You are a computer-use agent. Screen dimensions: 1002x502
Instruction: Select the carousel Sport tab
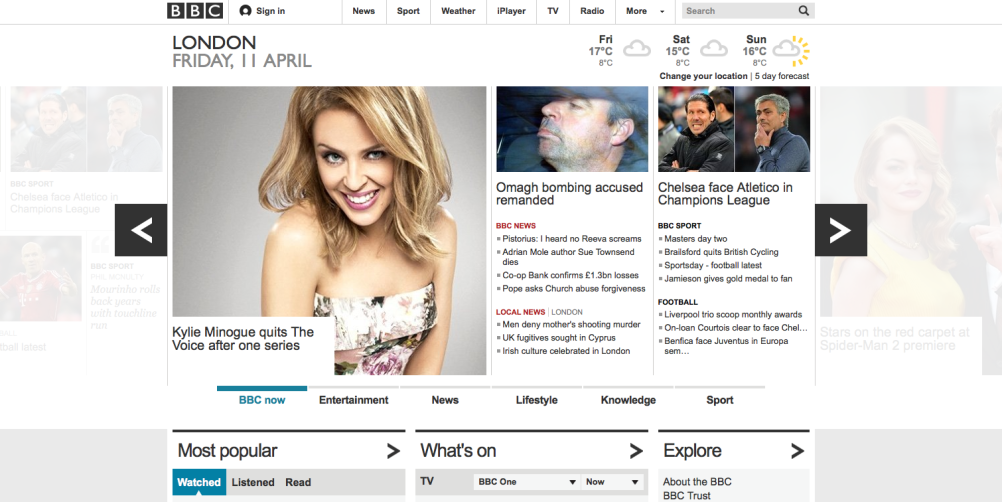tap(720, 400)
